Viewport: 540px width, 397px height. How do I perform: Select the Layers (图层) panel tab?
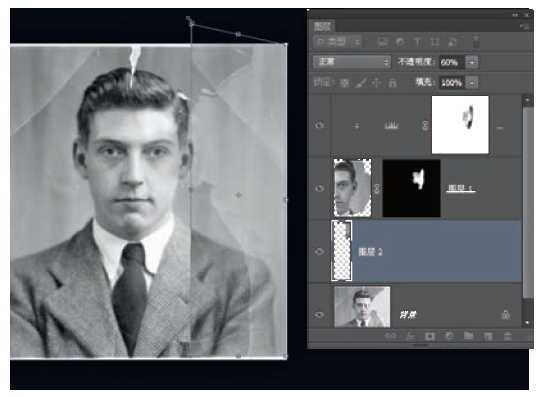(x=323, y=26)
